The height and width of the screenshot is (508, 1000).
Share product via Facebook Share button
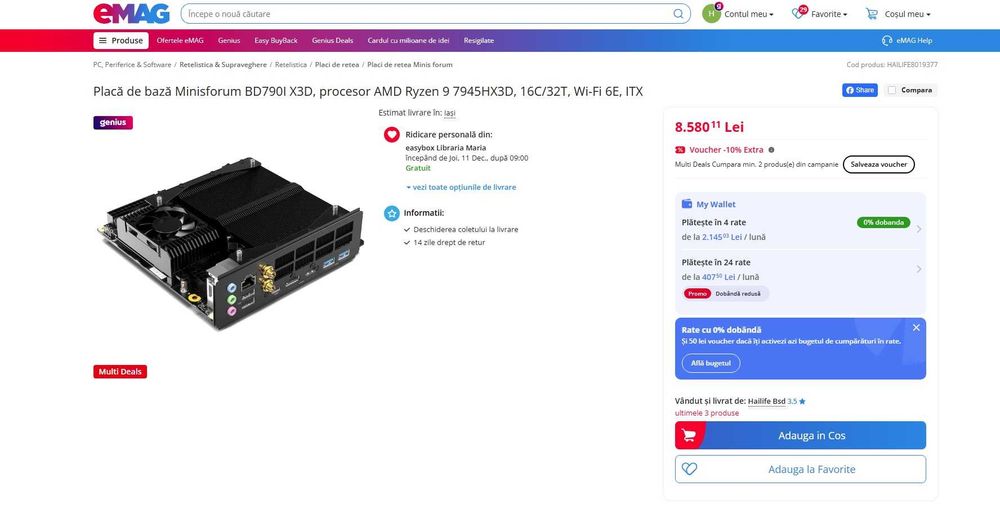[x=860, y=90]
